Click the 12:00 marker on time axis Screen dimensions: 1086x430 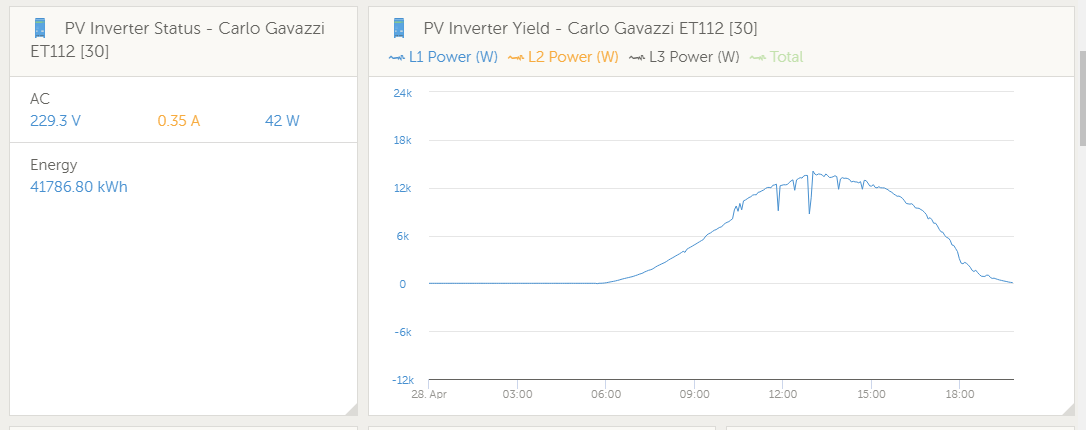click(x=782, y=394)
